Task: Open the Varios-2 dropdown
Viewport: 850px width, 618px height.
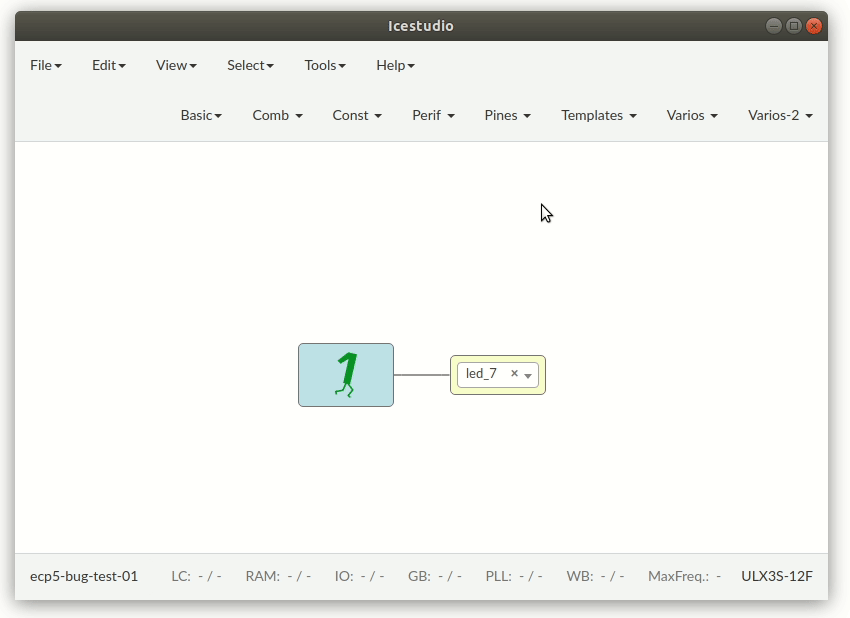Action: 780,115
